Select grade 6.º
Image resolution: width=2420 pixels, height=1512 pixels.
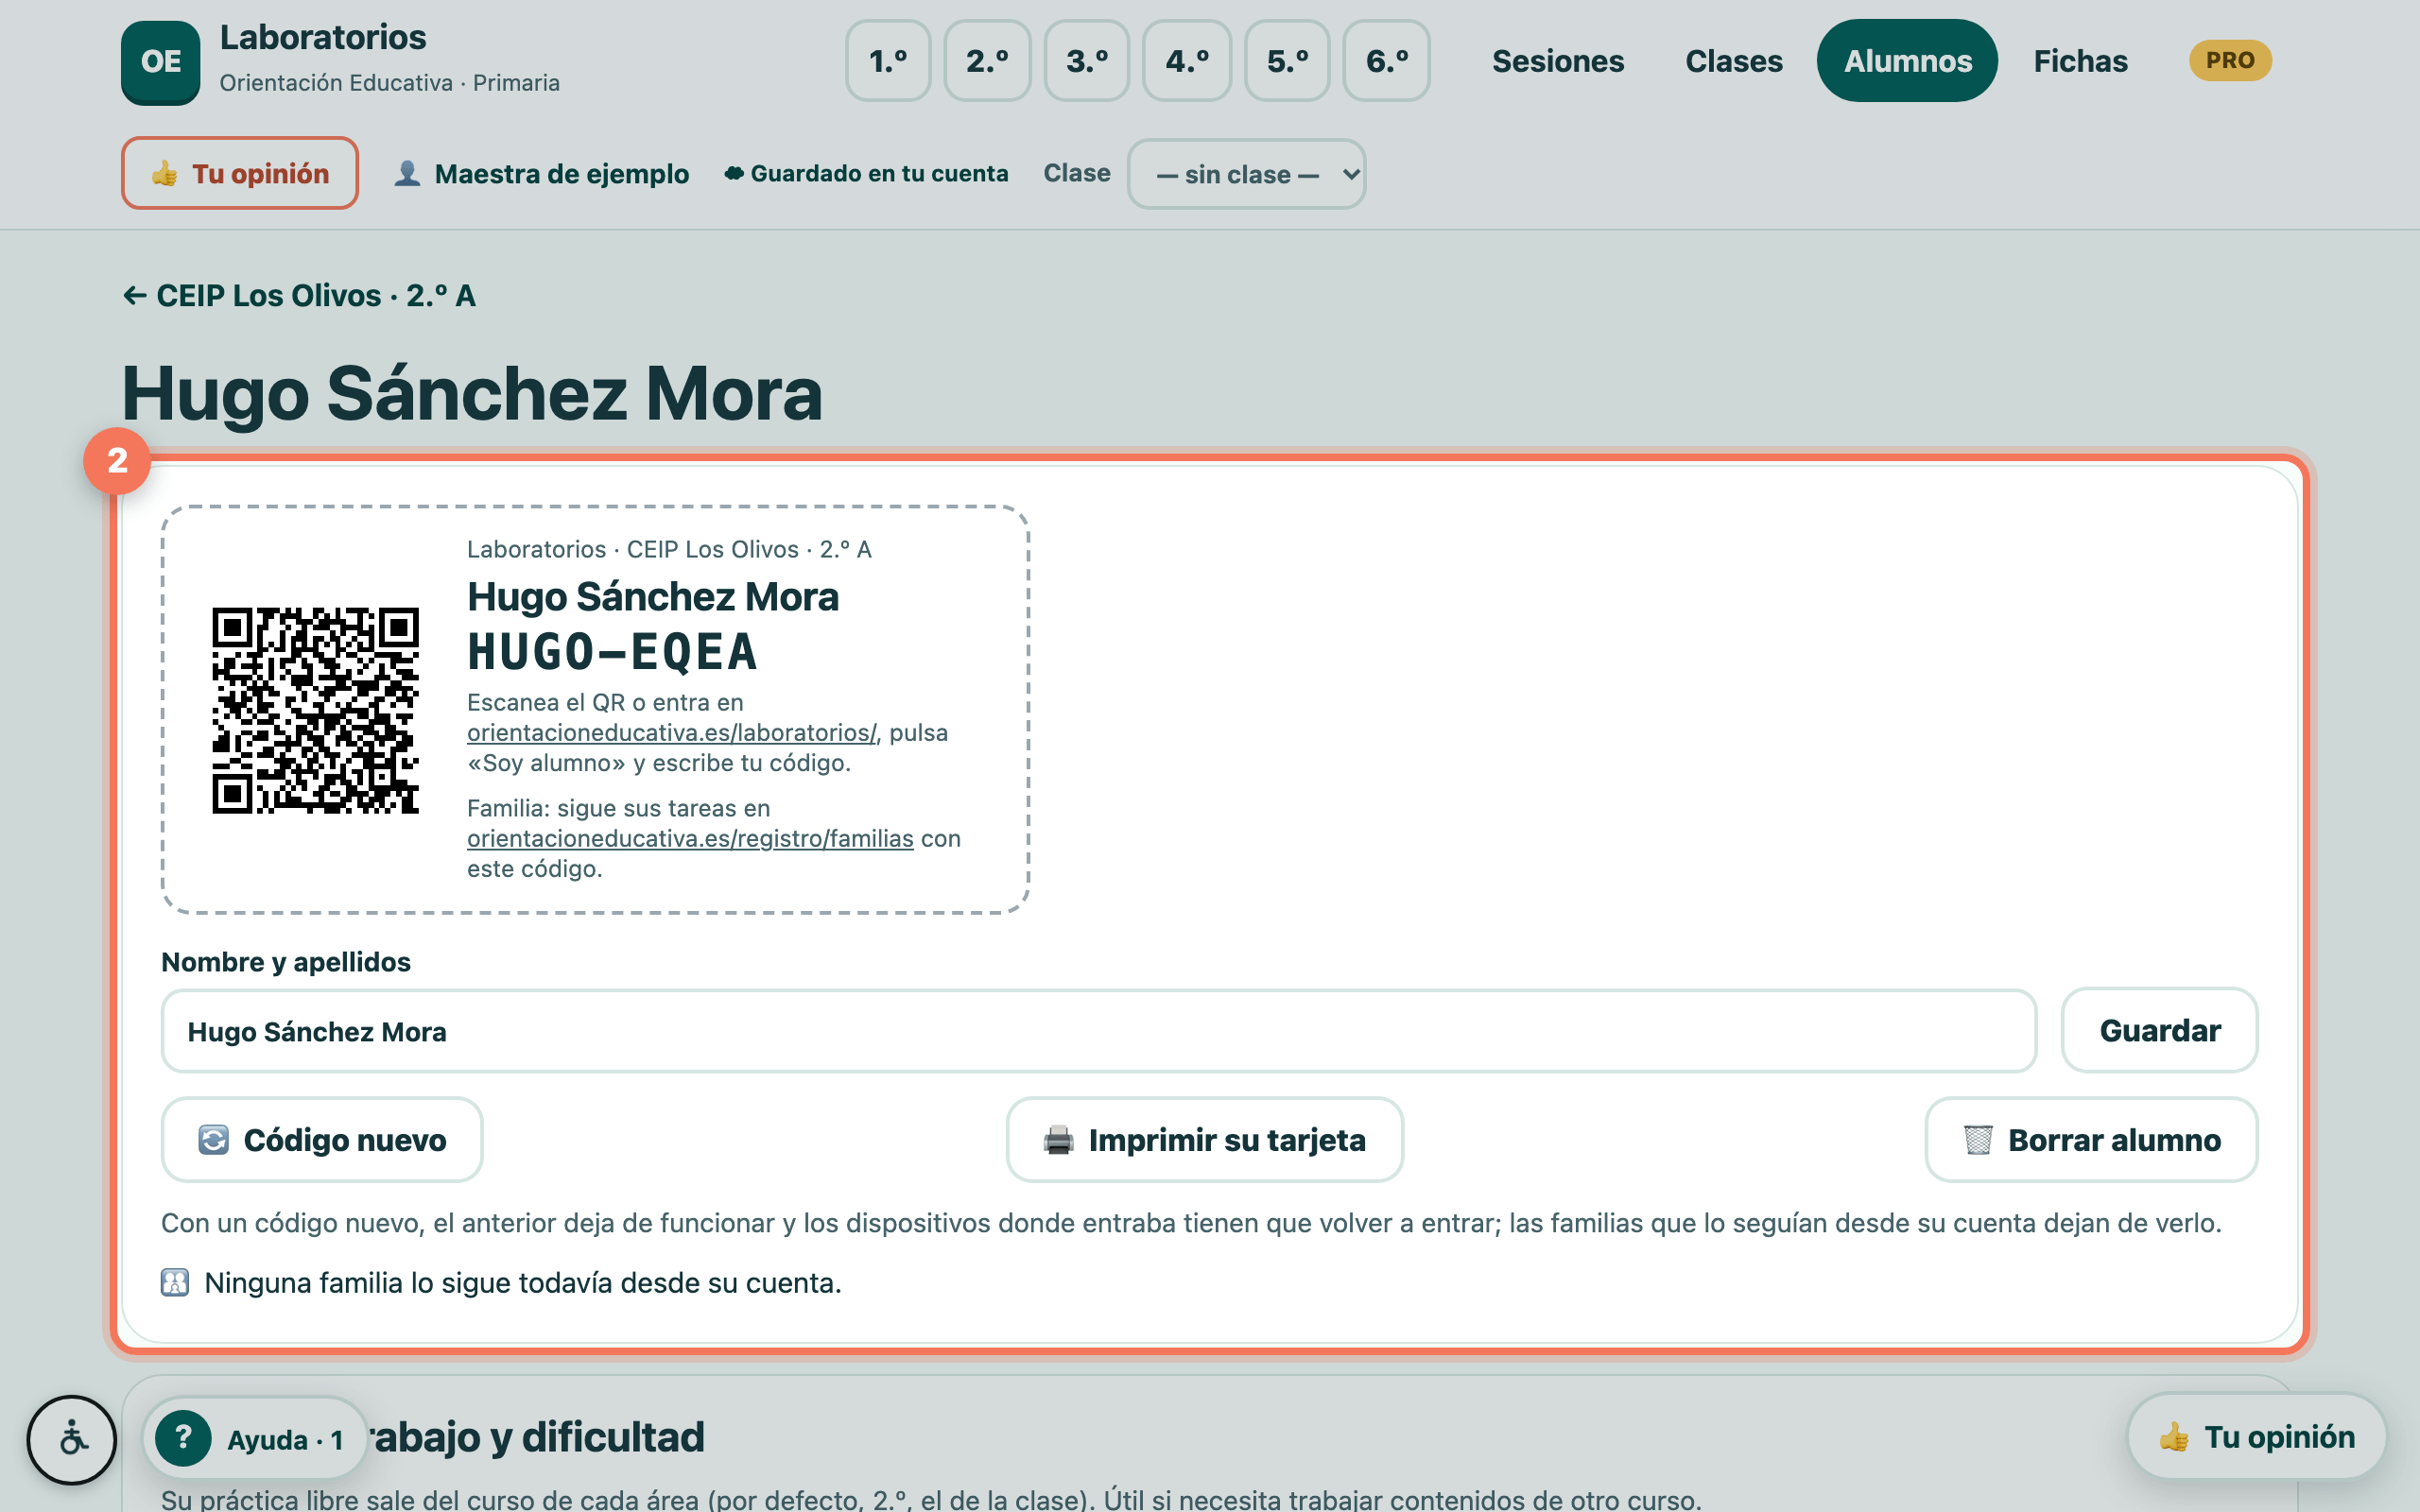coord(1387,61)
